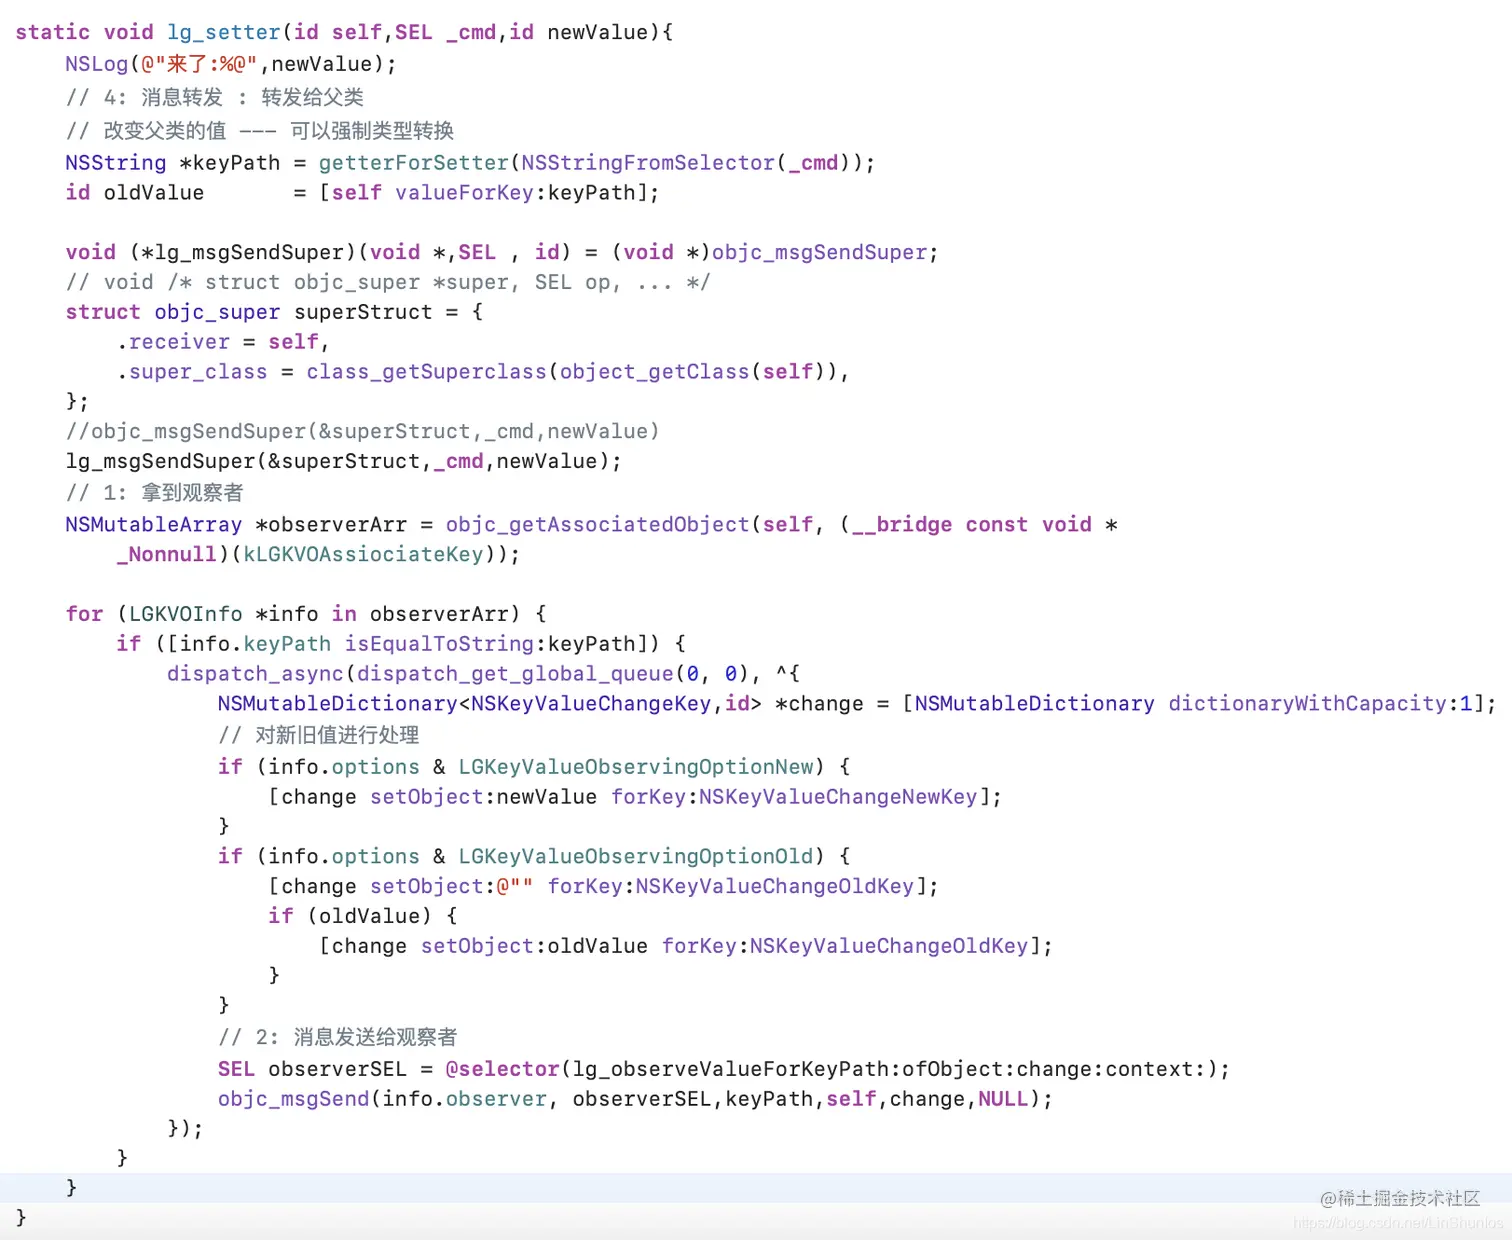Click NSKeyValueChangeNewKey constant
The width and height of the screenshot is (1512, 1240).
pos(838,797)
